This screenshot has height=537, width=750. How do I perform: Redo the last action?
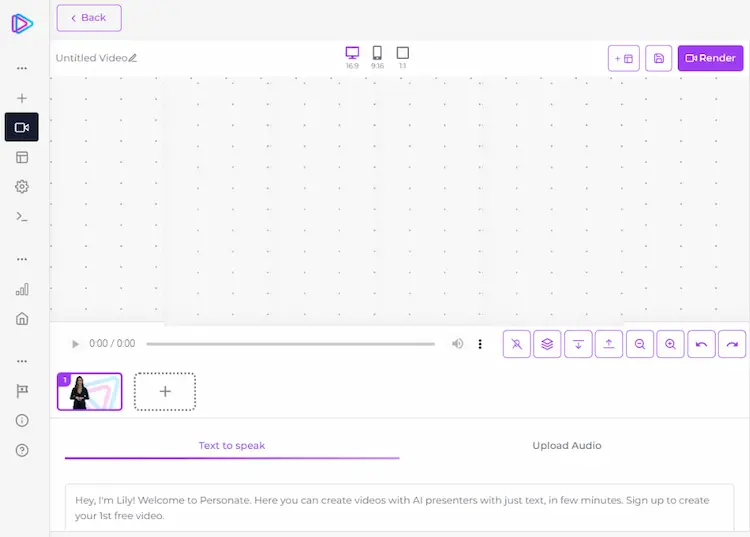732,344
